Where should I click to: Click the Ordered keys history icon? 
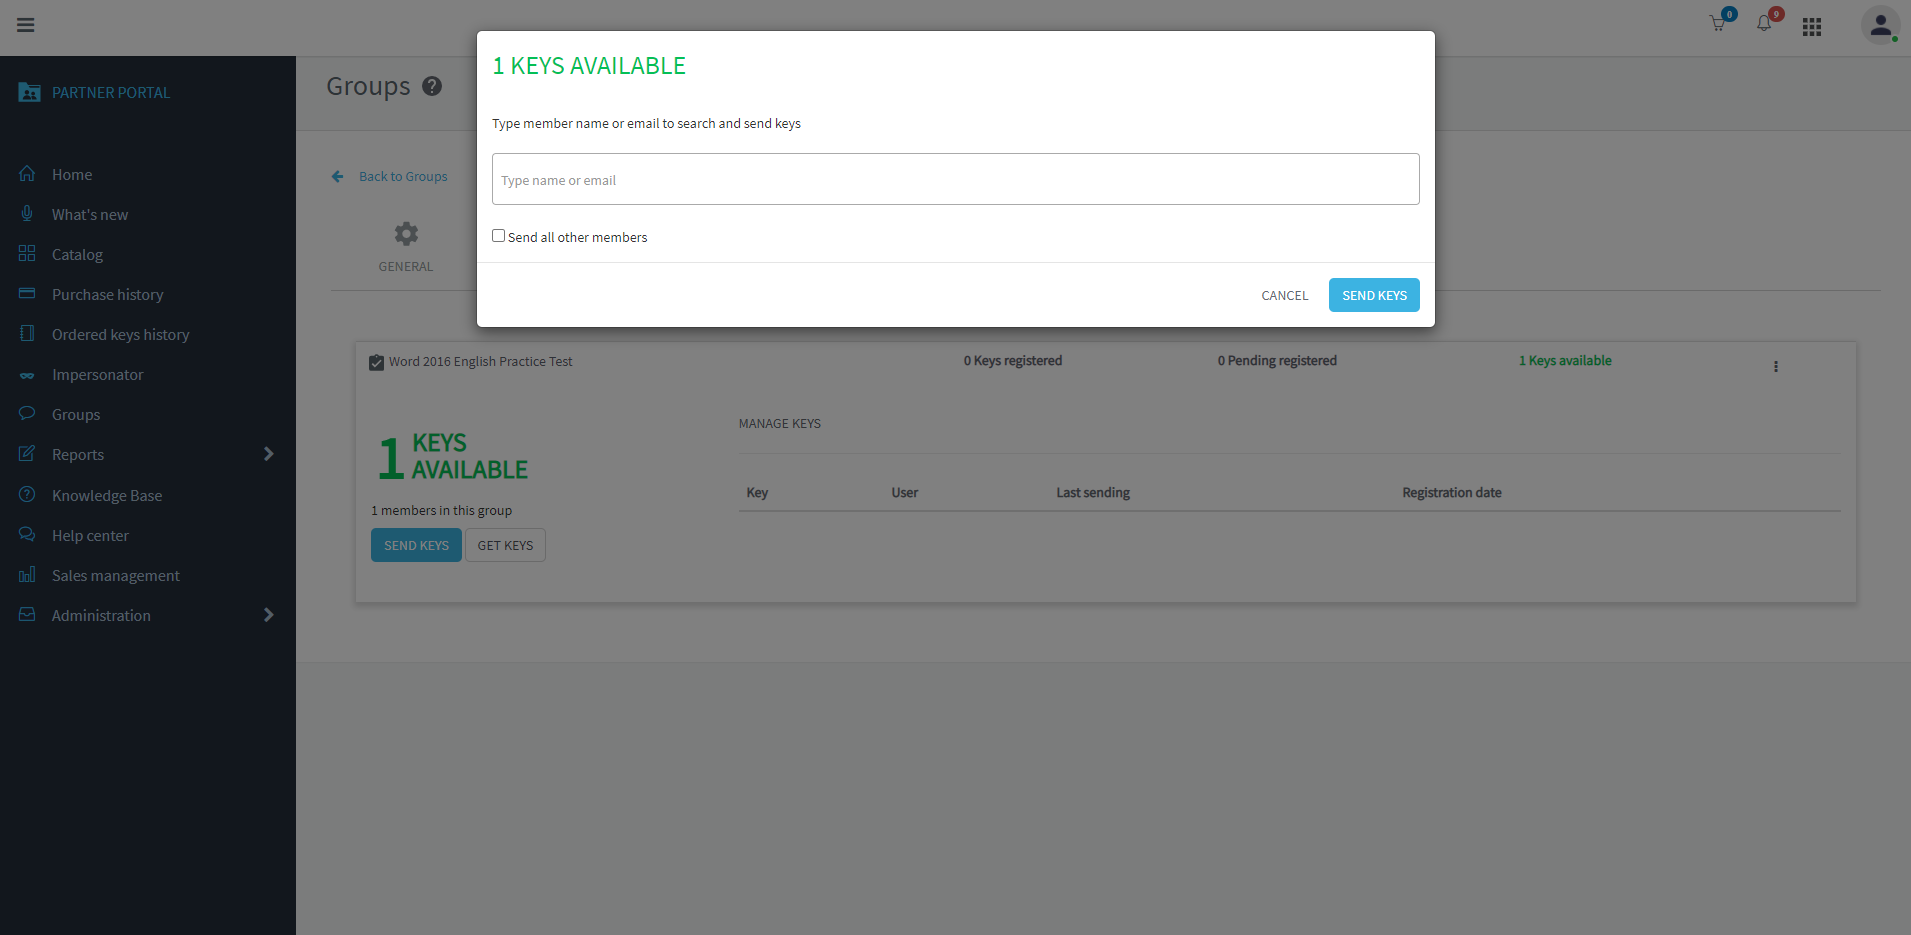[x=27, y=334]
